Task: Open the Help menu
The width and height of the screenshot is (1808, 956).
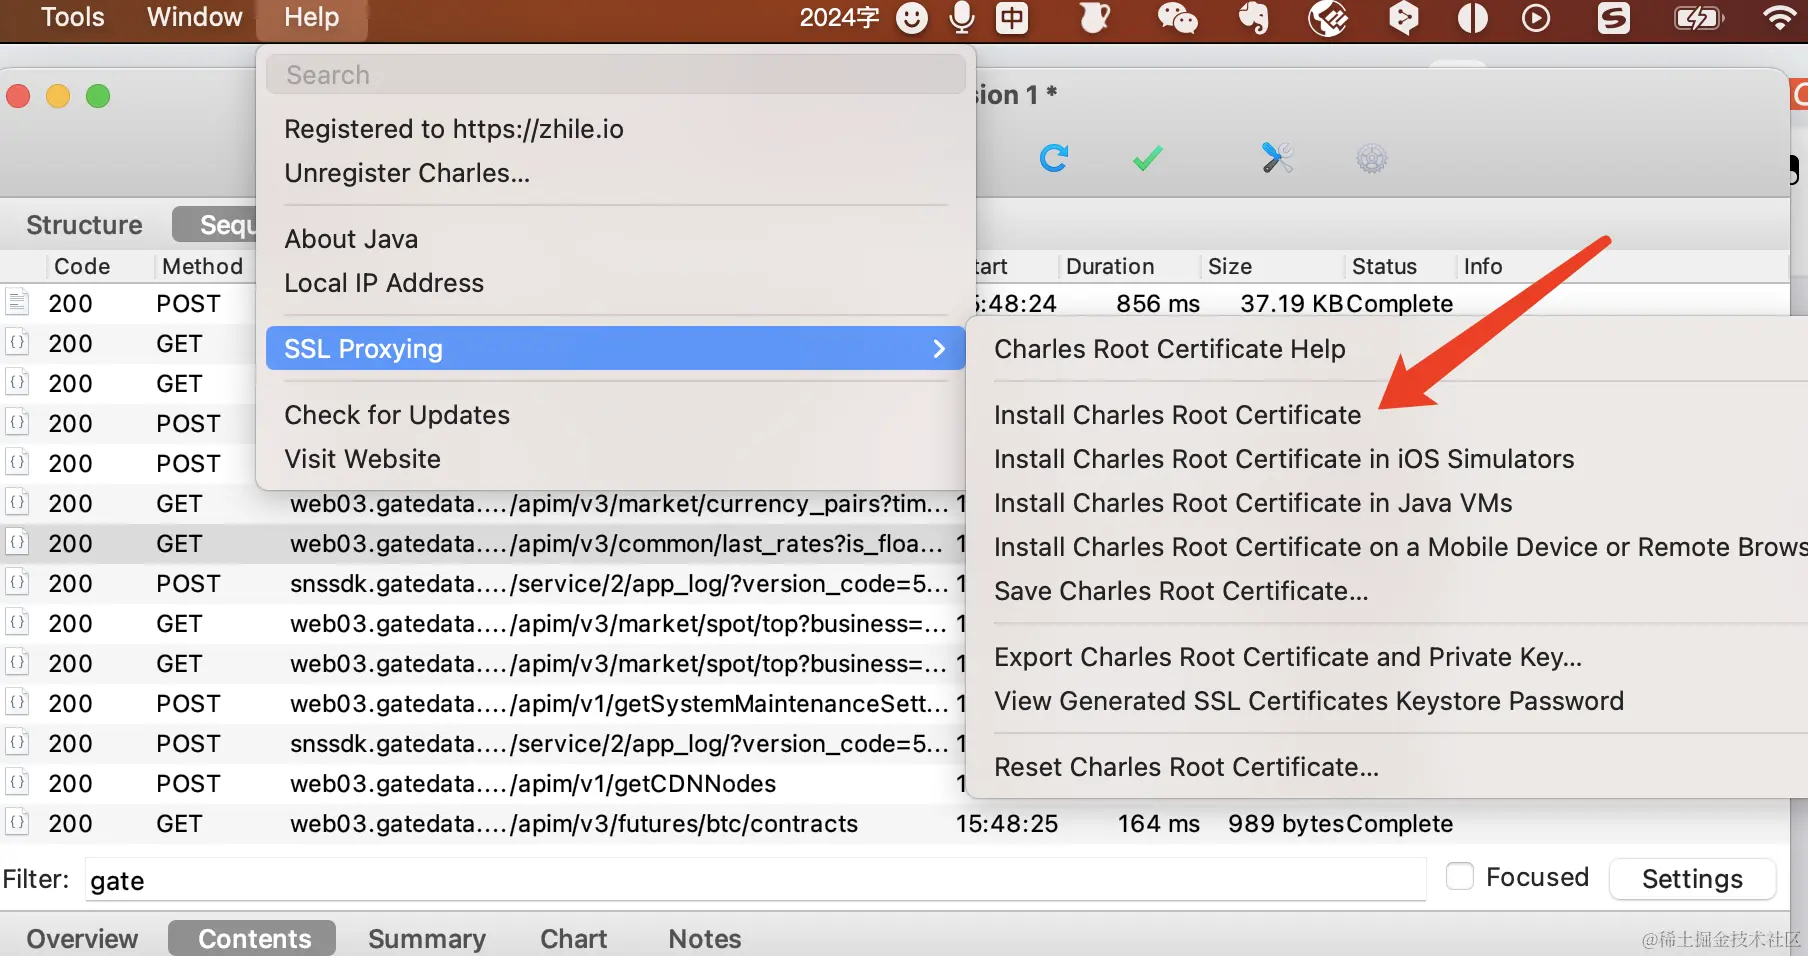Action: point(311,17)
